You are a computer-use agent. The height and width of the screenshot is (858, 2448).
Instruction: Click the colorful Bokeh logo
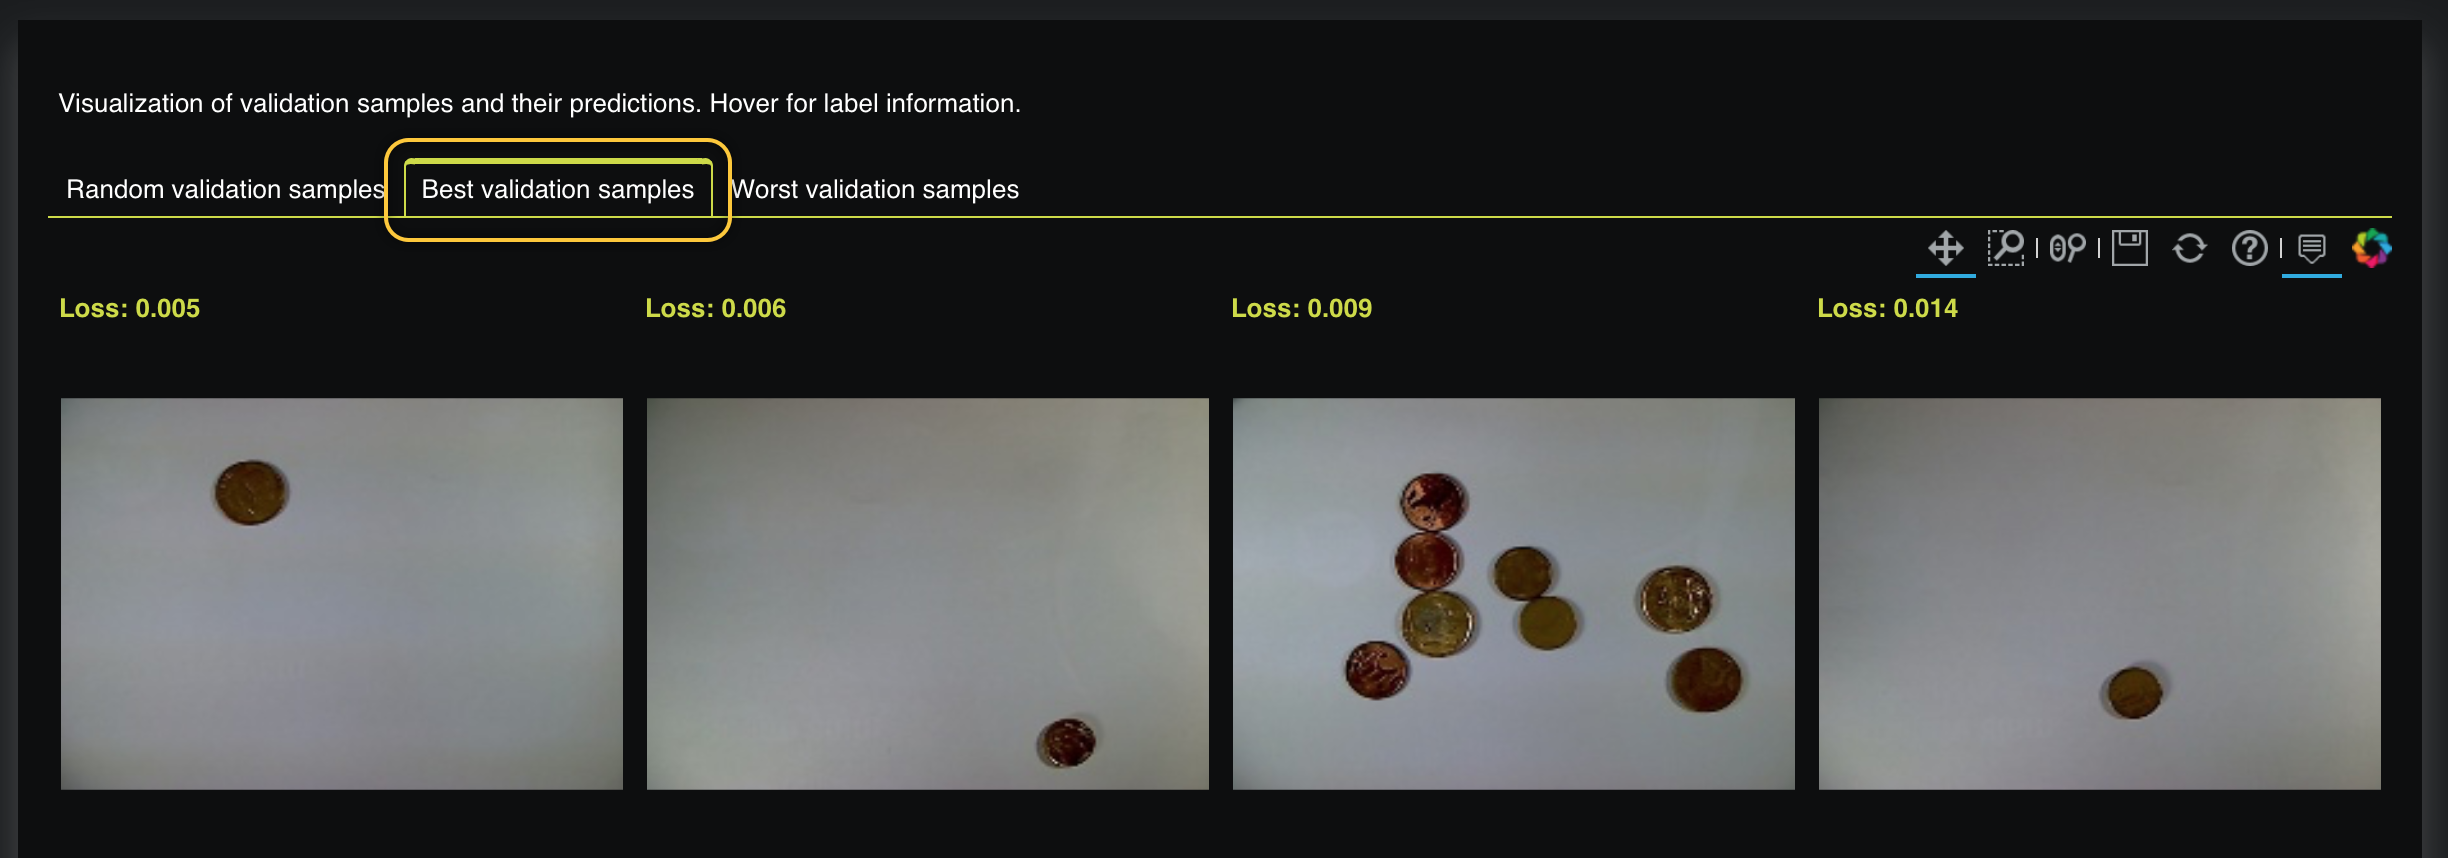click(2371, 248)
